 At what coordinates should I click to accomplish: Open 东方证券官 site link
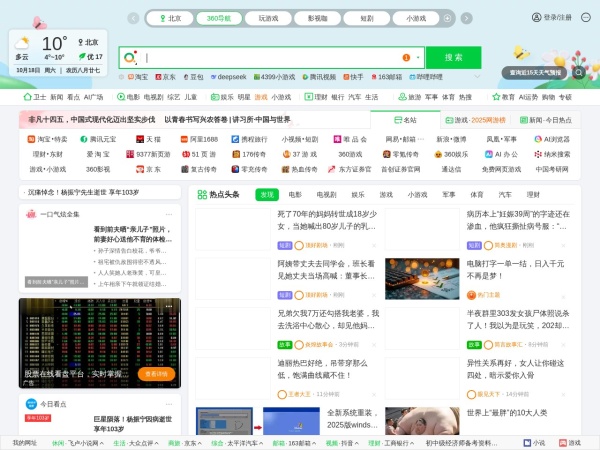click(350, 169)
